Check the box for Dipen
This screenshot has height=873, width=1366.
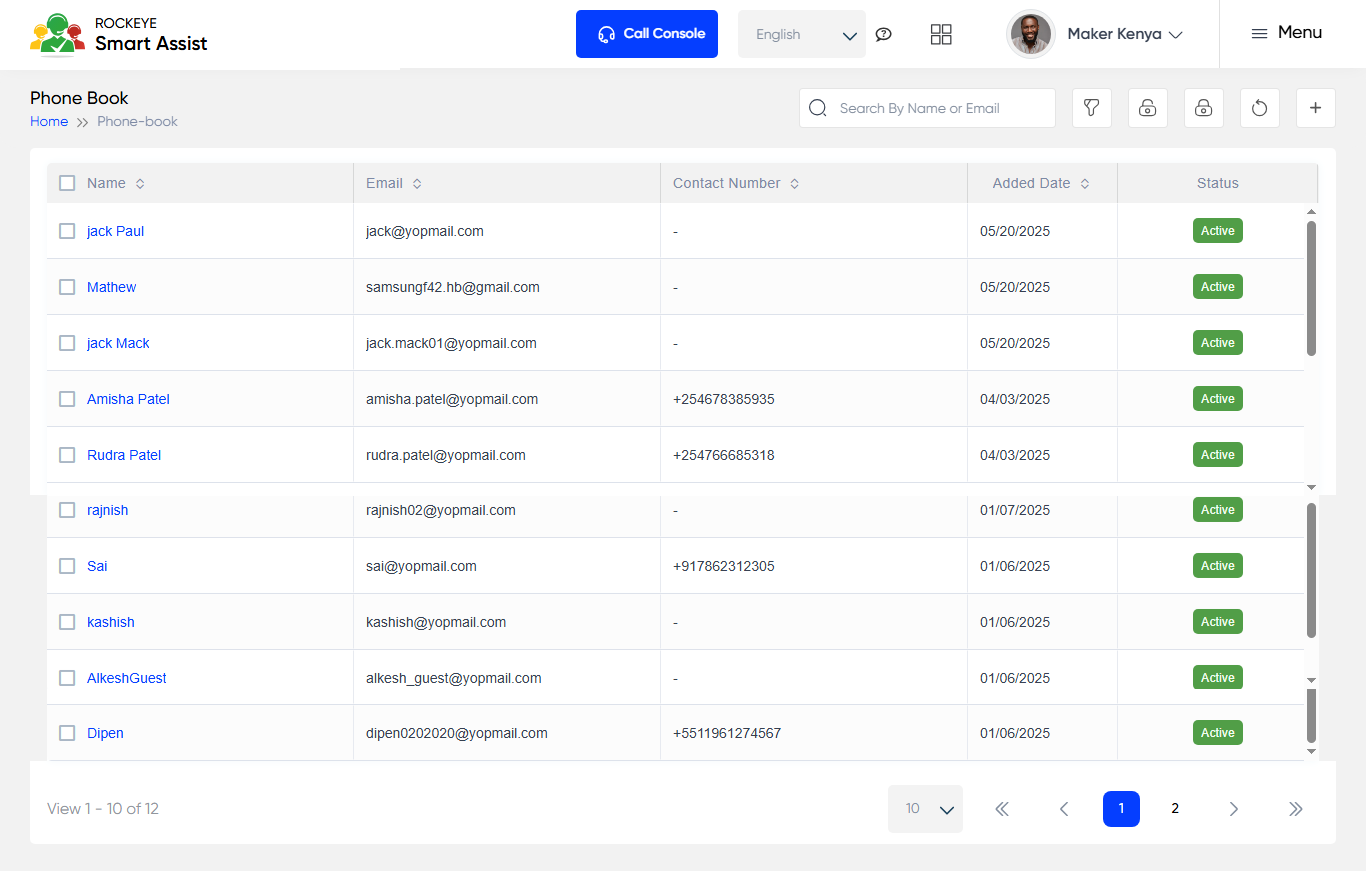pos(67,733)
